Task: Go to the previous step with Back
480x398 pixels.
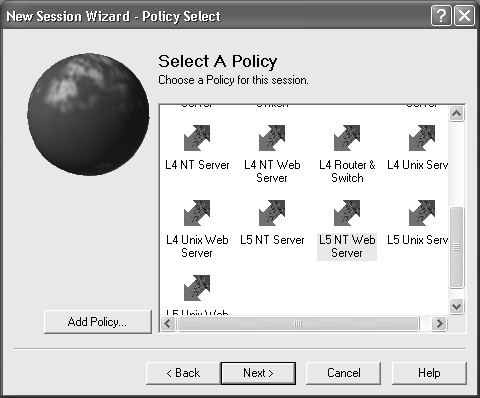Action: (183, 373)
